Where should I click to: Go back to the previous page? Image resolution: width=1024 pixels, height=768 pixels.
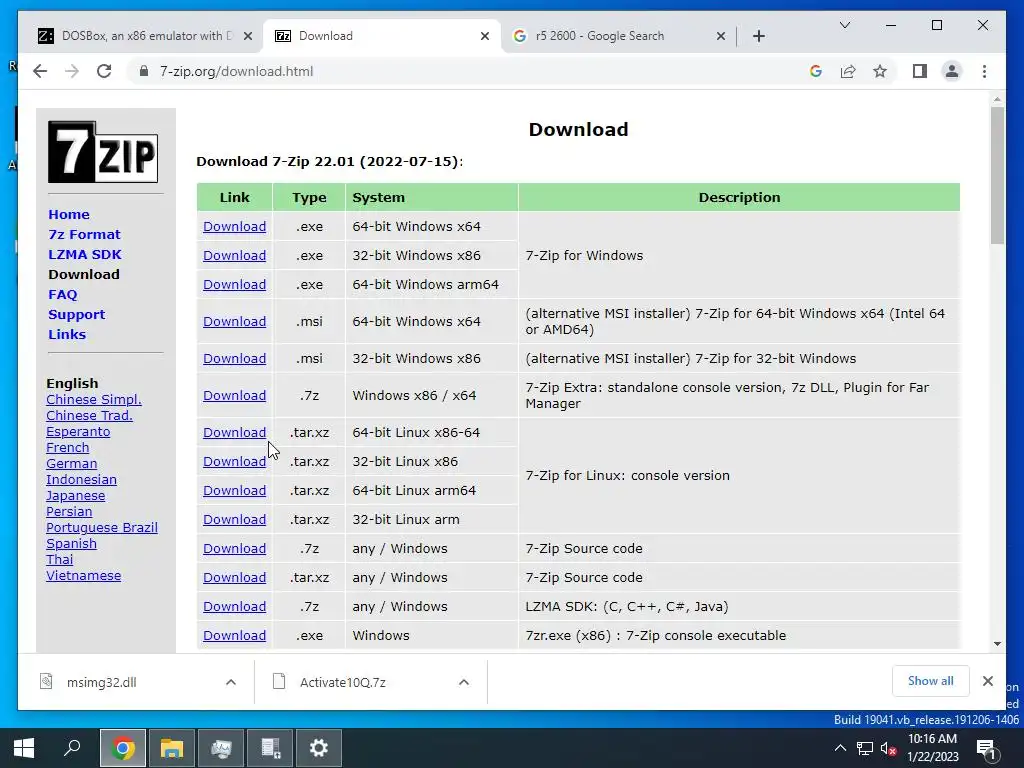click(40, 71)
